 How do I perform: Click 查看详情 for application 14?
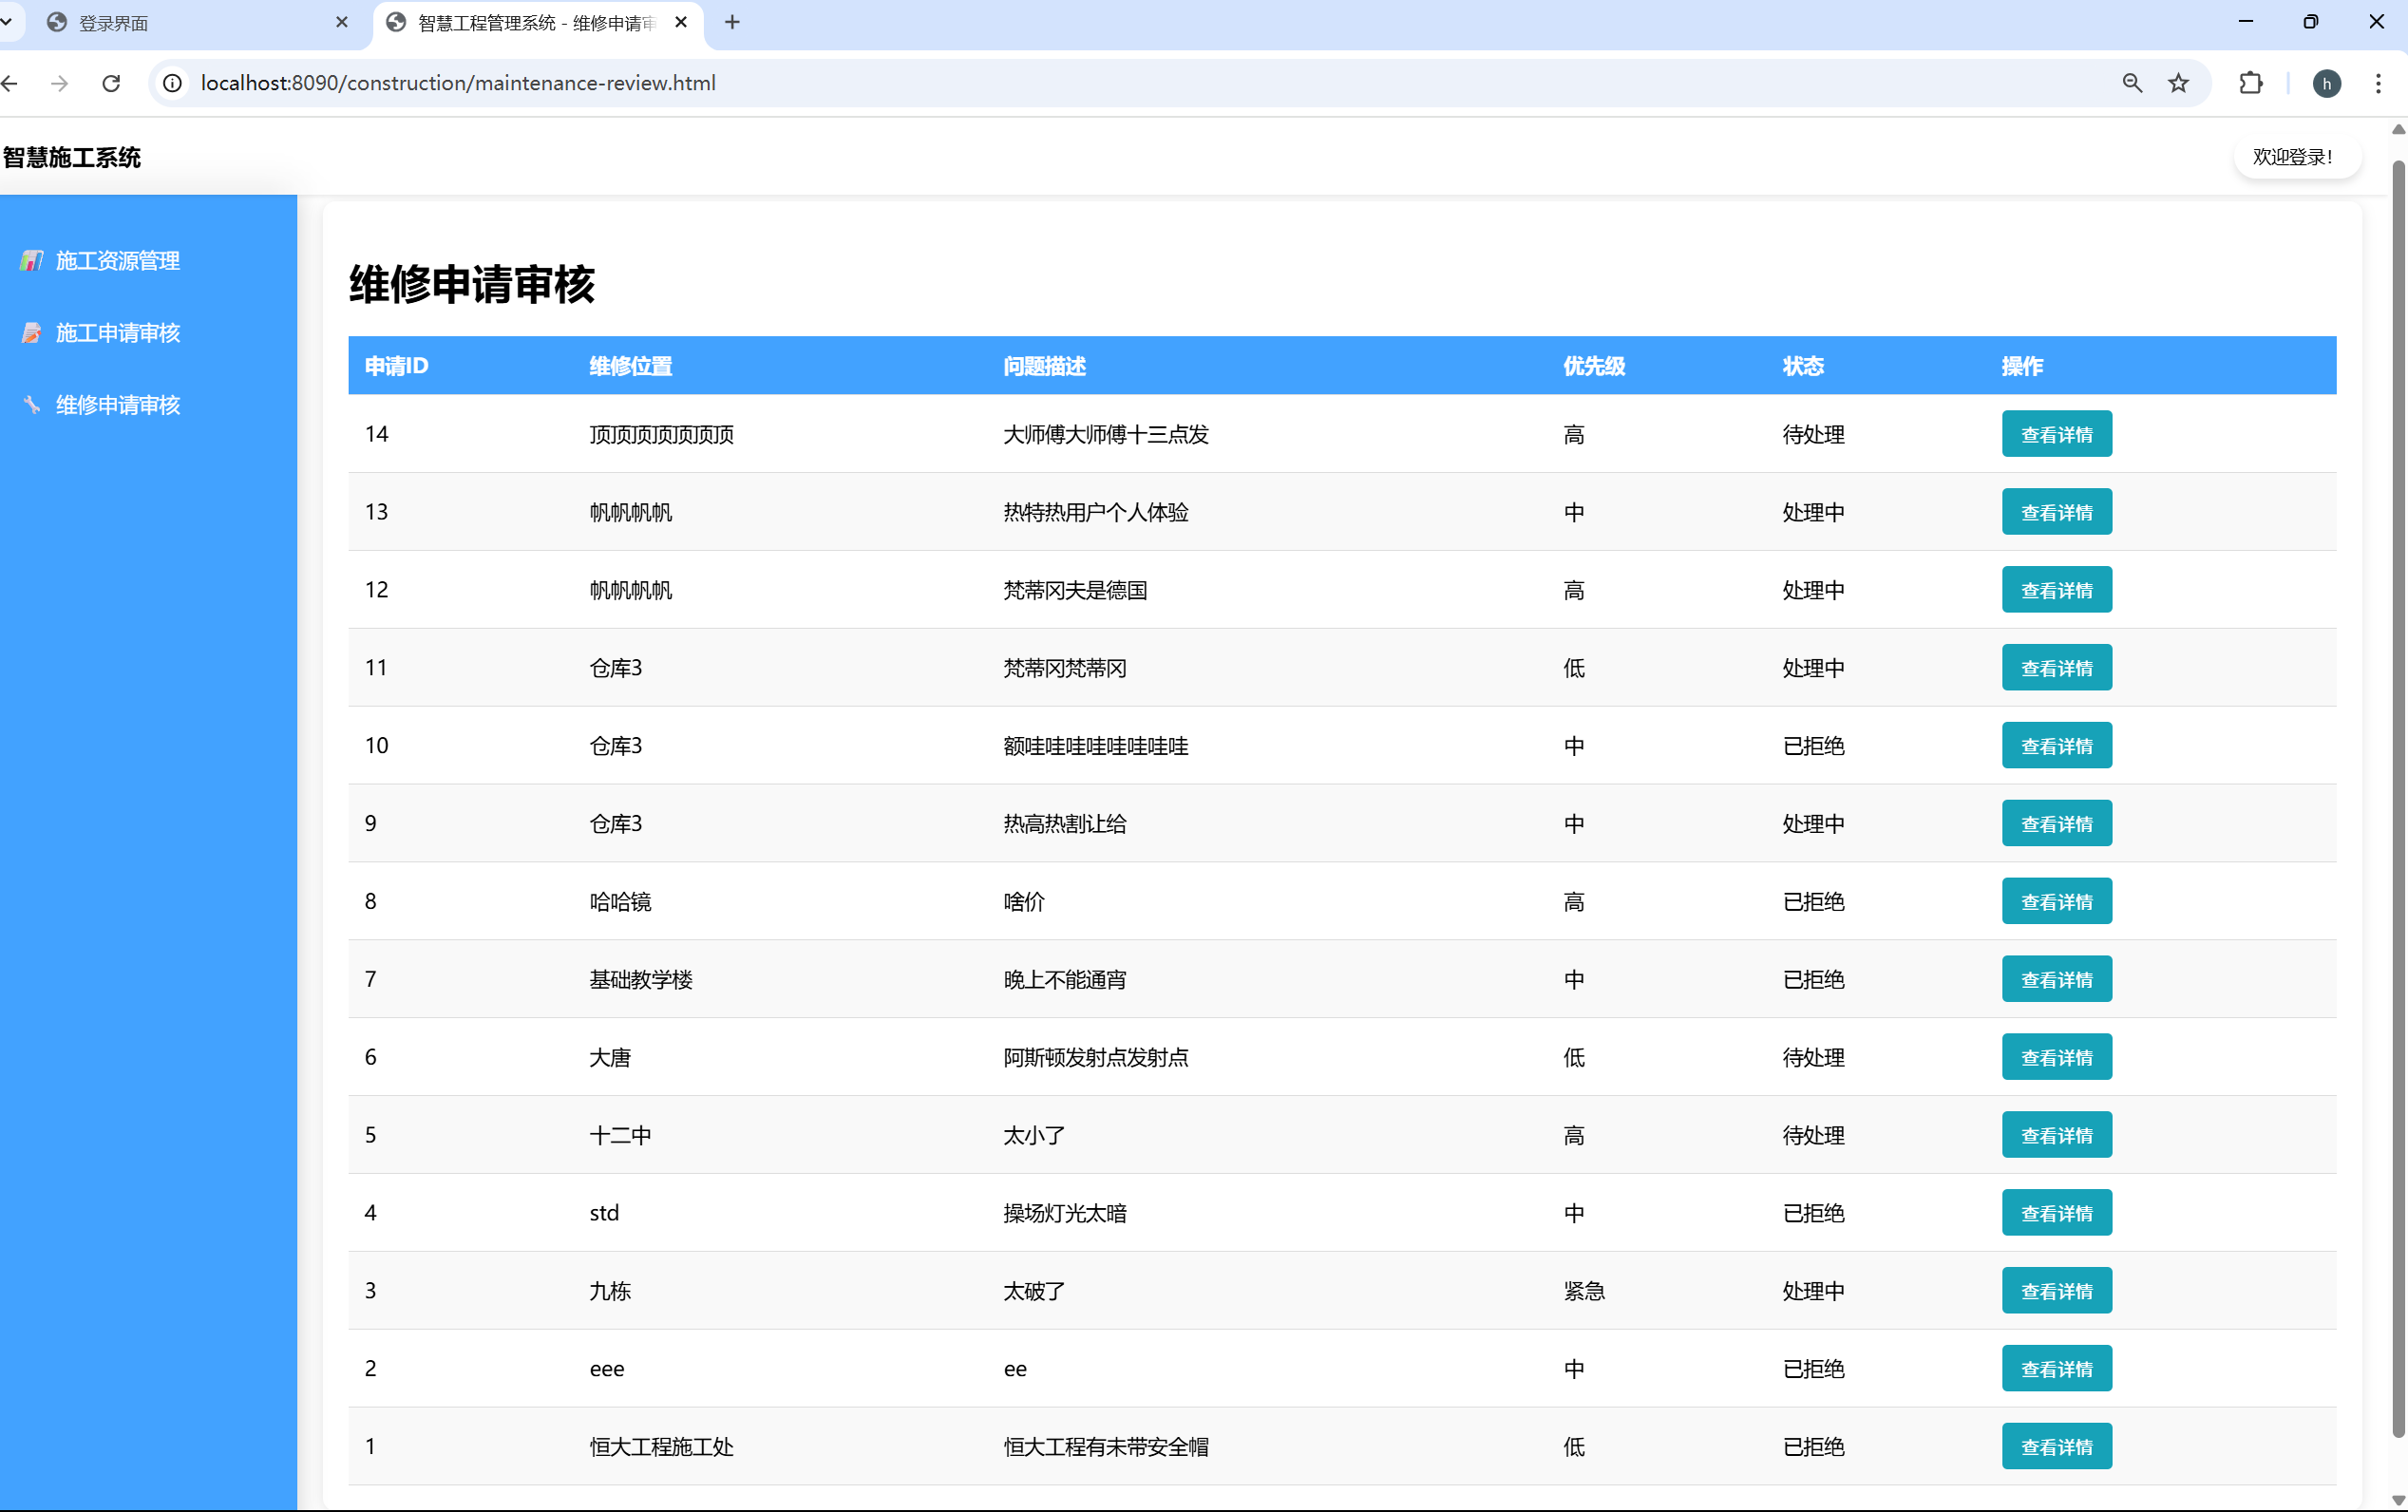coord(2056,434)
